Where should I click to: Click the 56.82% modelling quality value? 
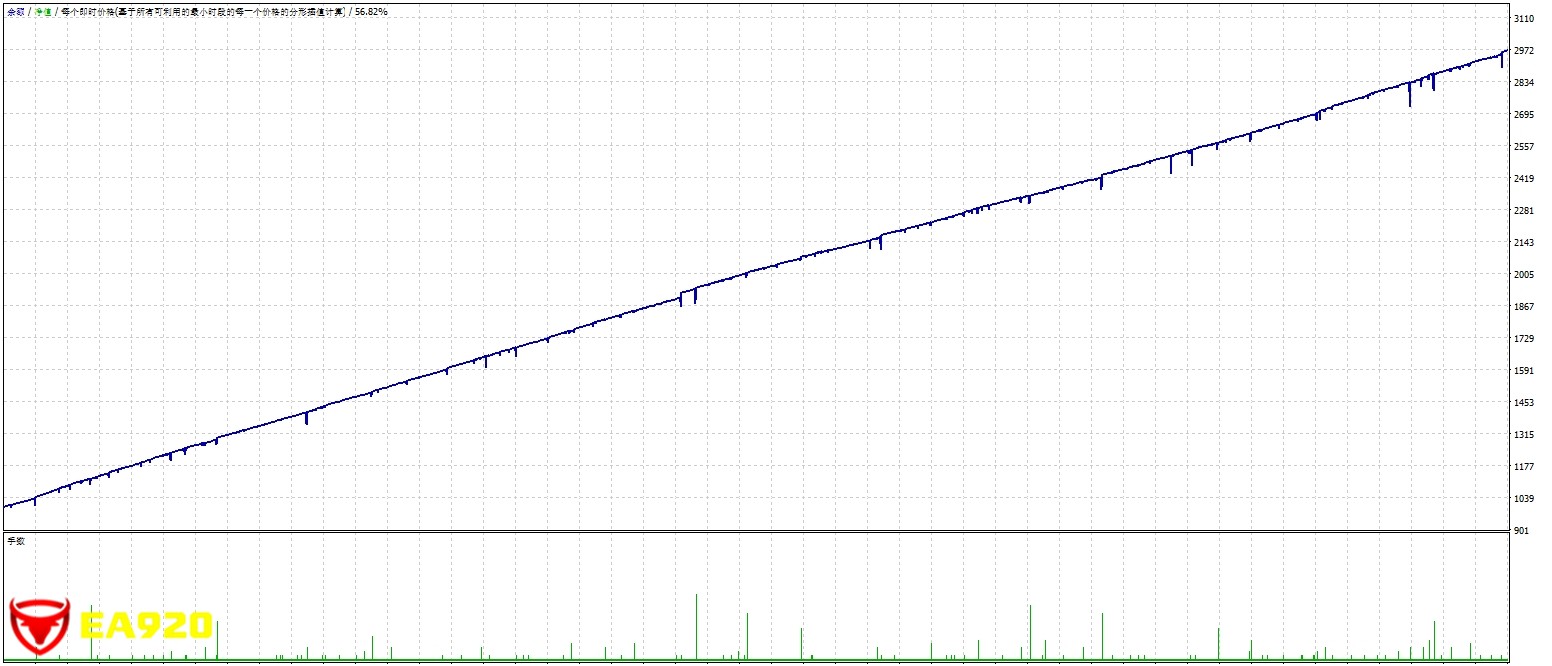(x=371, y=12)
